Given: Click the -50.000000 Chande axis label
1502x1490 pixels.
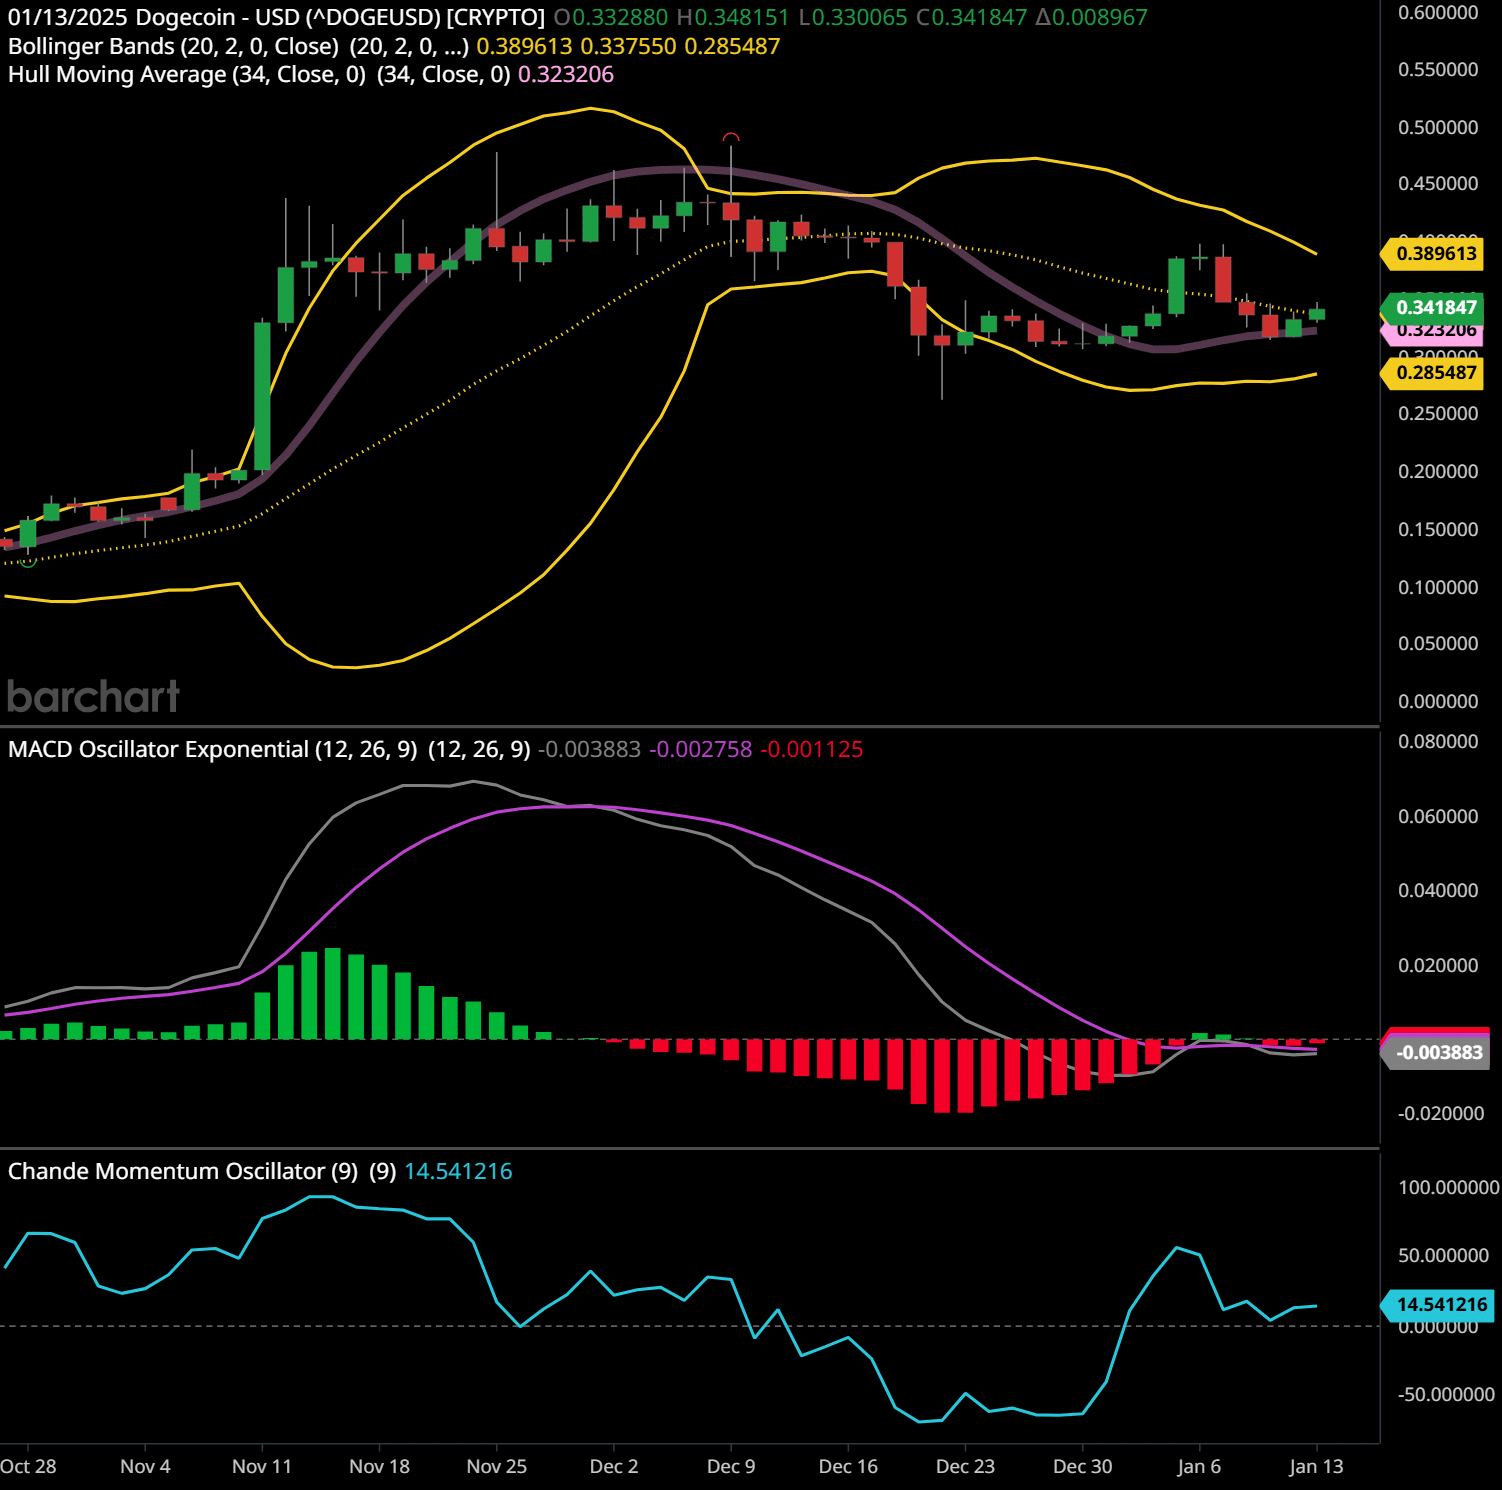Looking at the screenshot, I should point(1446,1394).
